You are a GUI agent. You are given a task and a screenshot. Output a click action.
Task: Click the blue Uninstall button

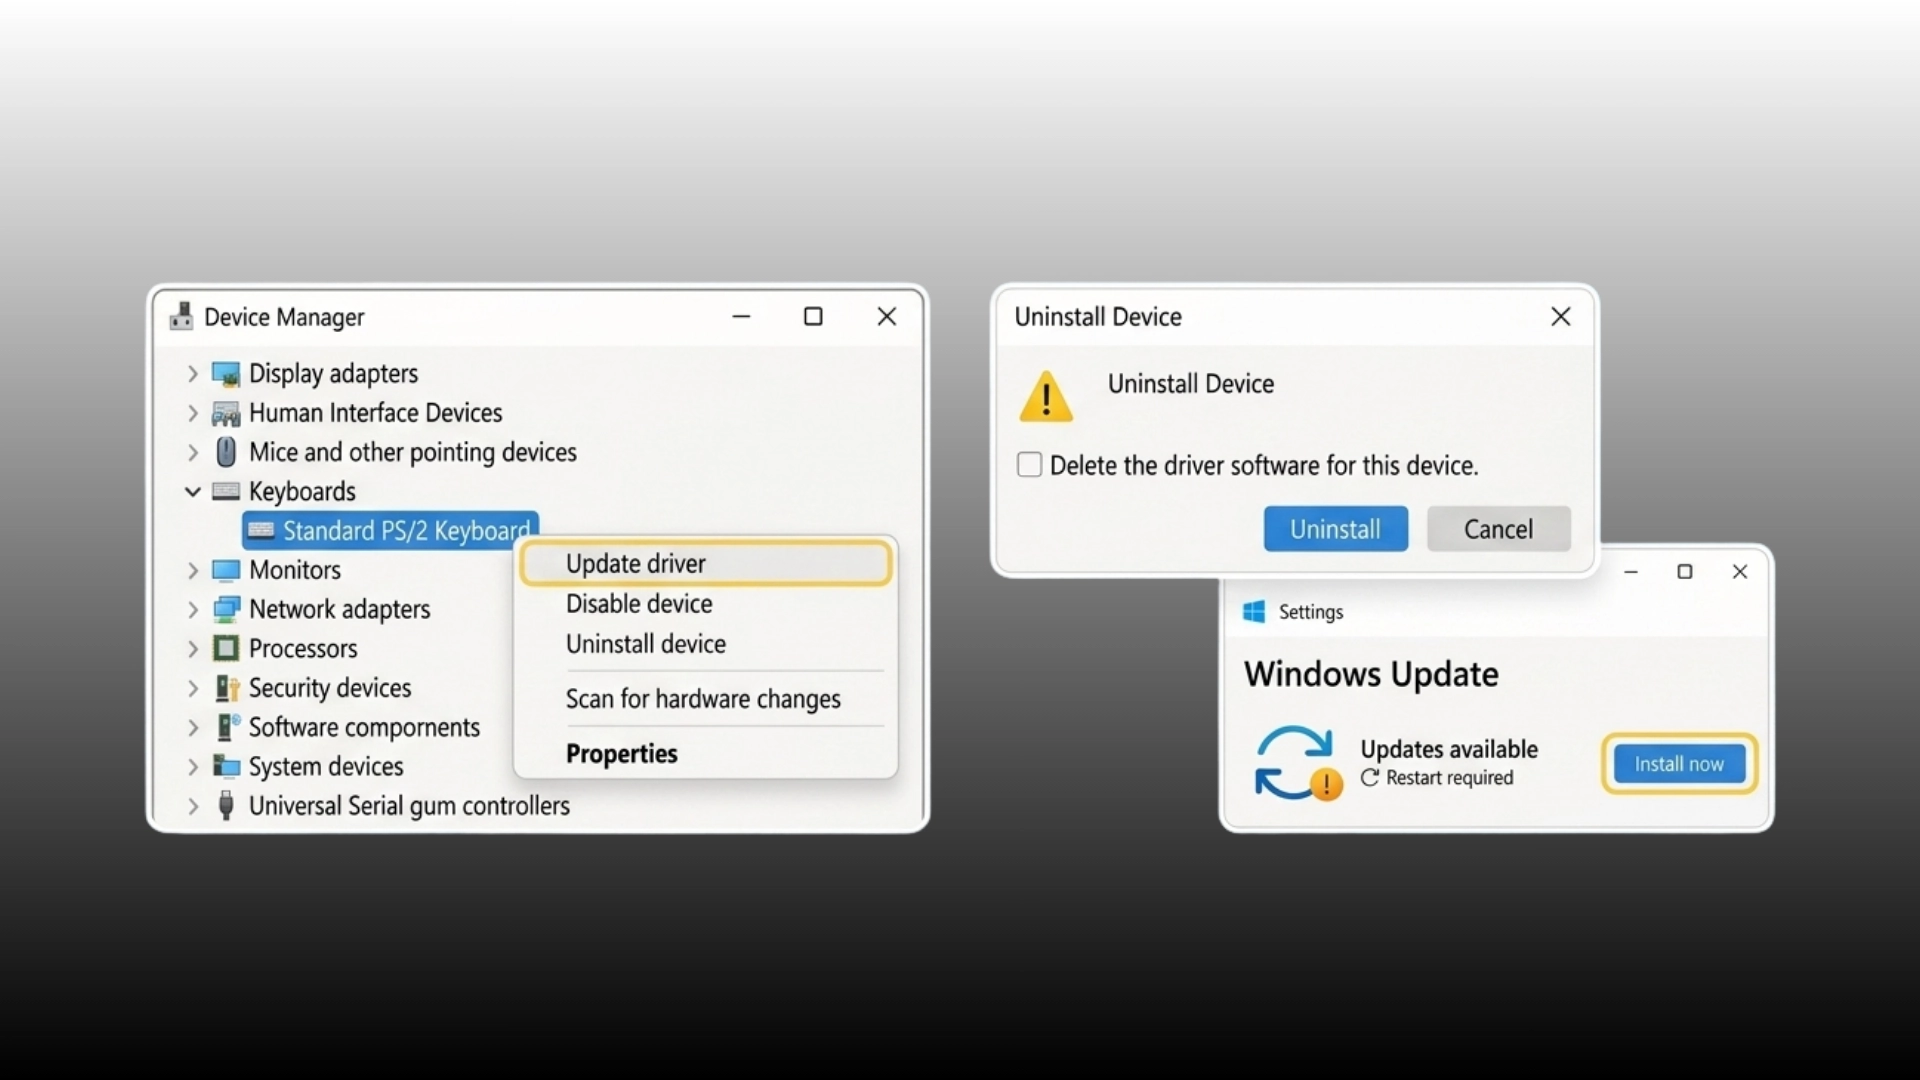1335,529
